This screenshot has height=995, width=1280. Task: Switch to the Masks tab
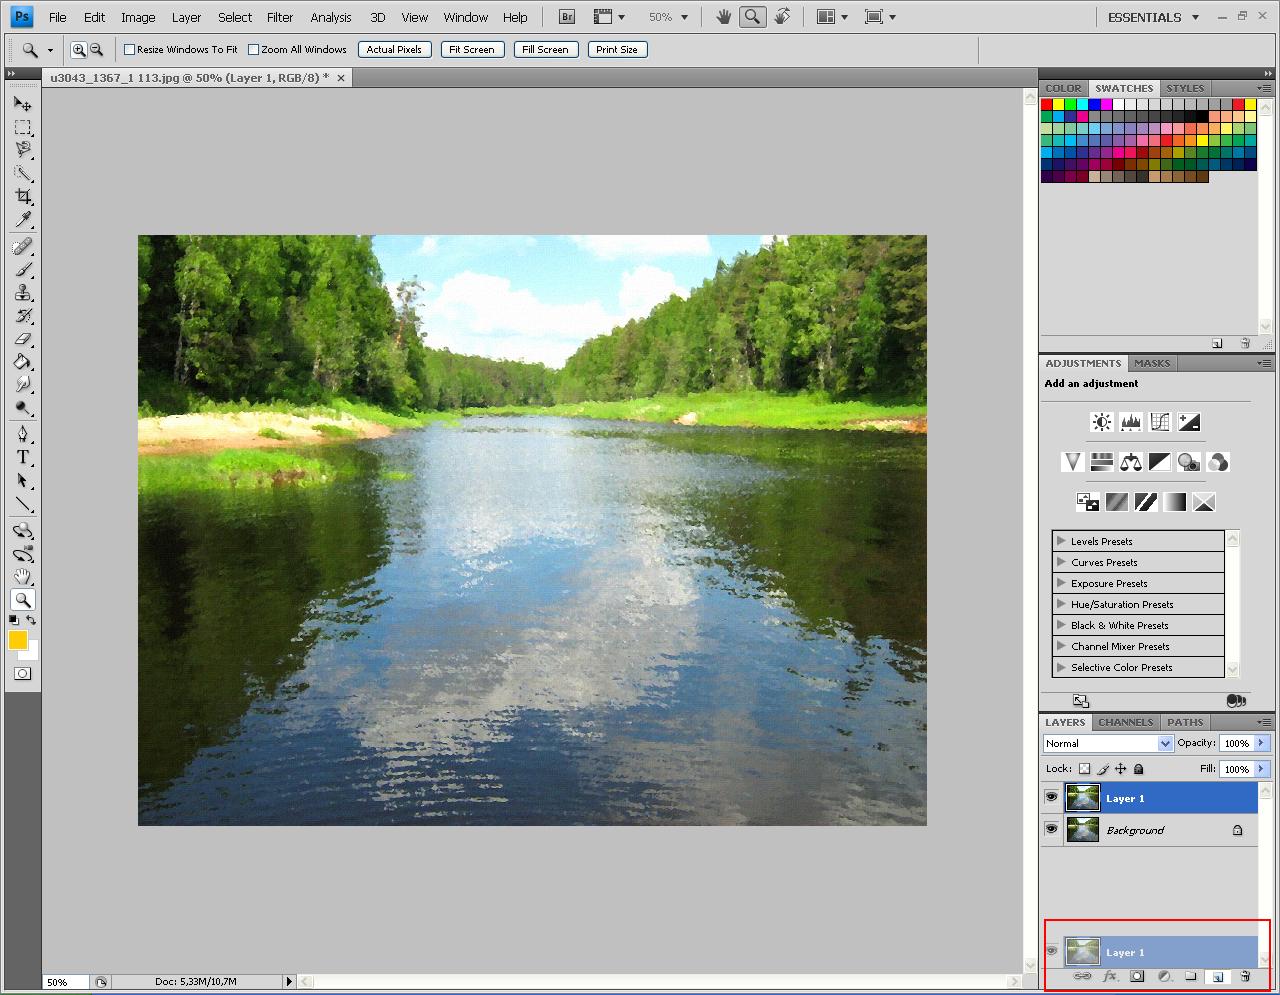coord(1152,363)
